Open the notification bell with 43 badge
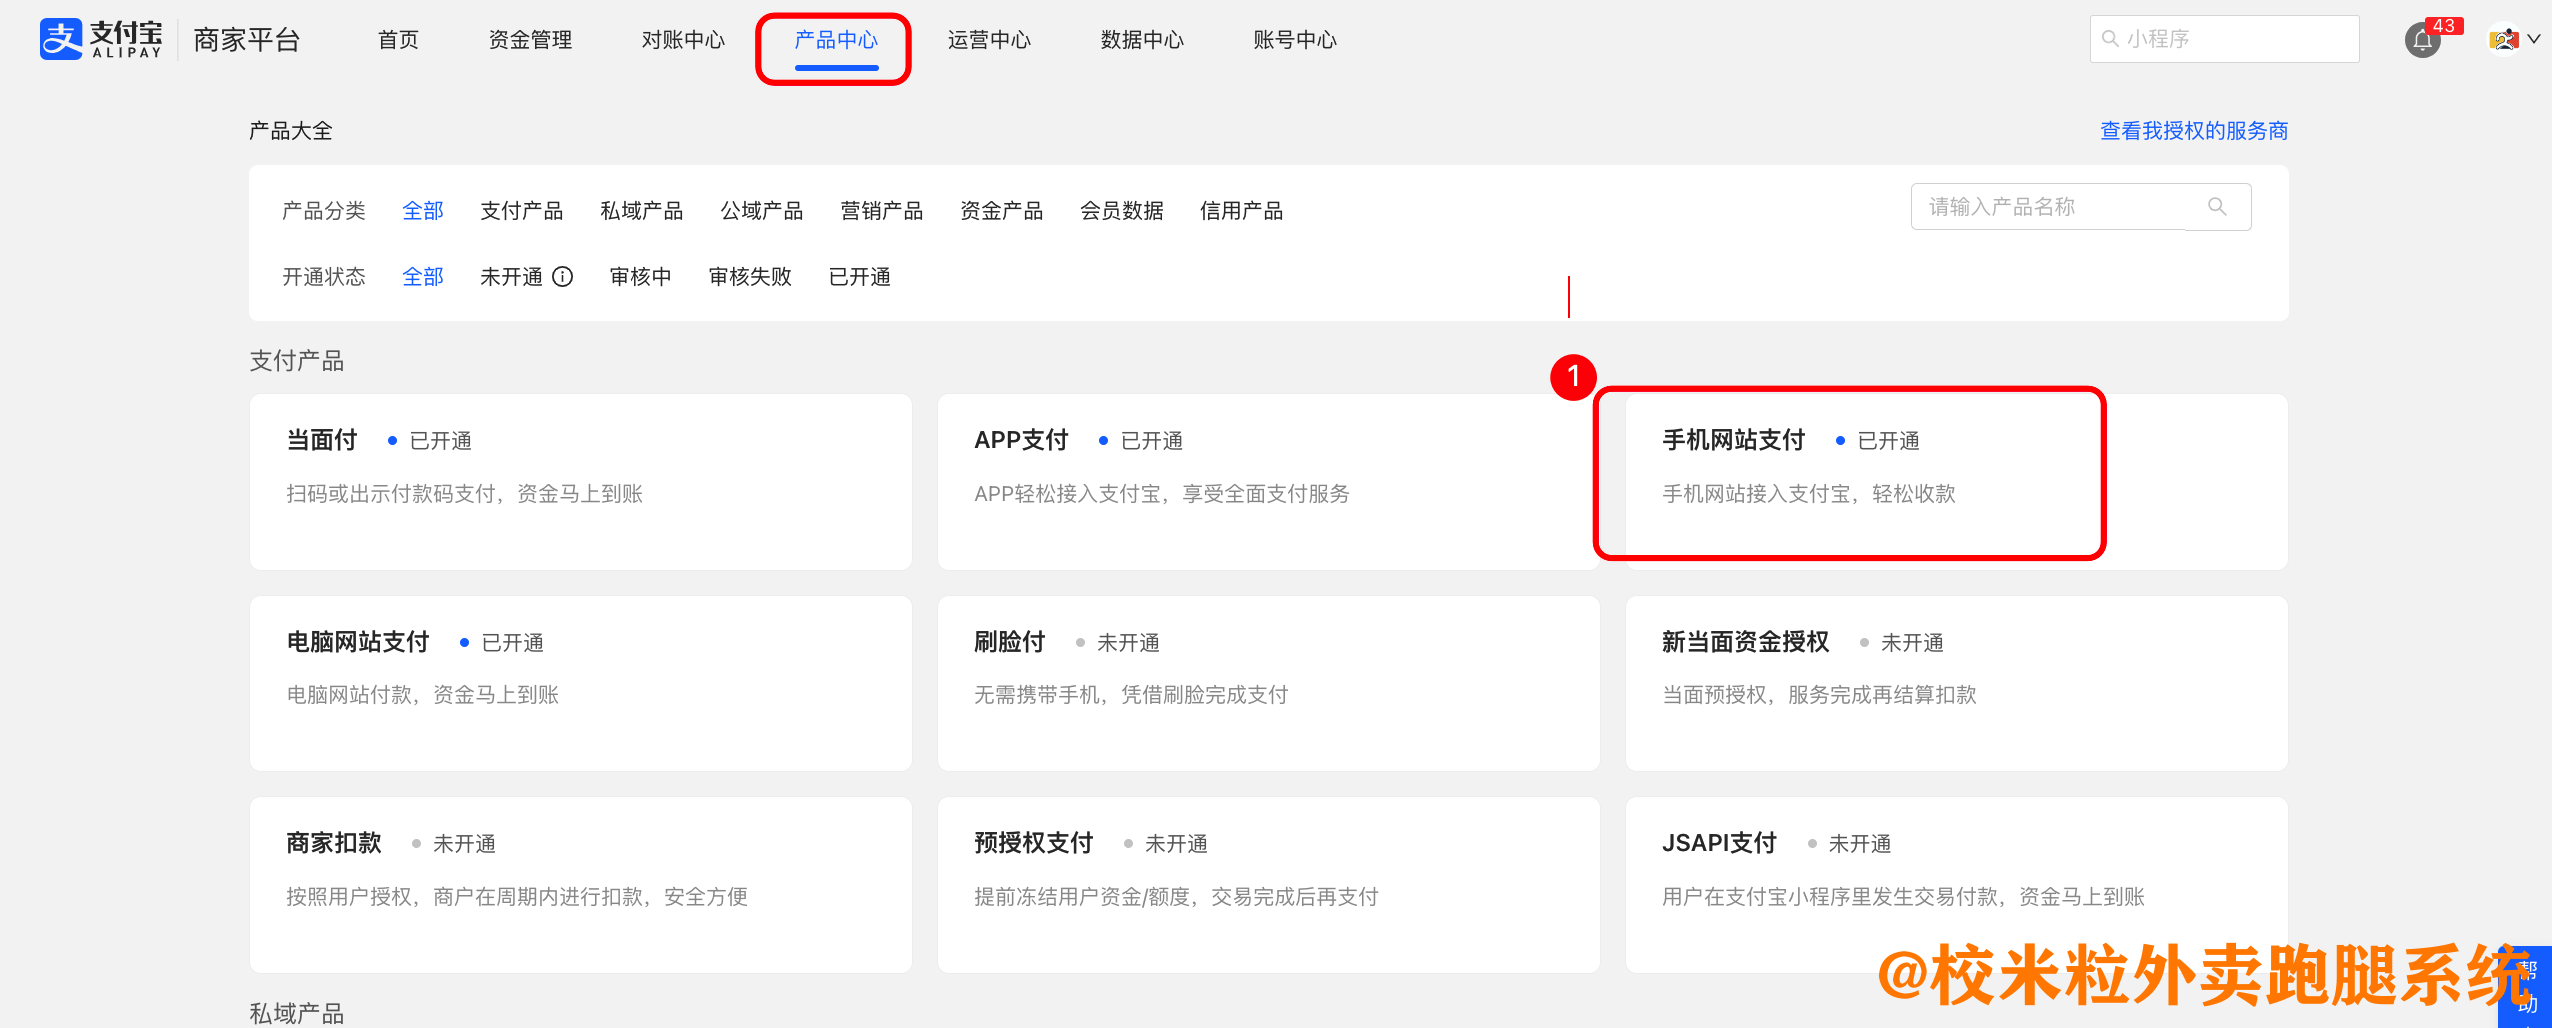Viewport: 2552px width, 1028px height. coord(2422,40)
